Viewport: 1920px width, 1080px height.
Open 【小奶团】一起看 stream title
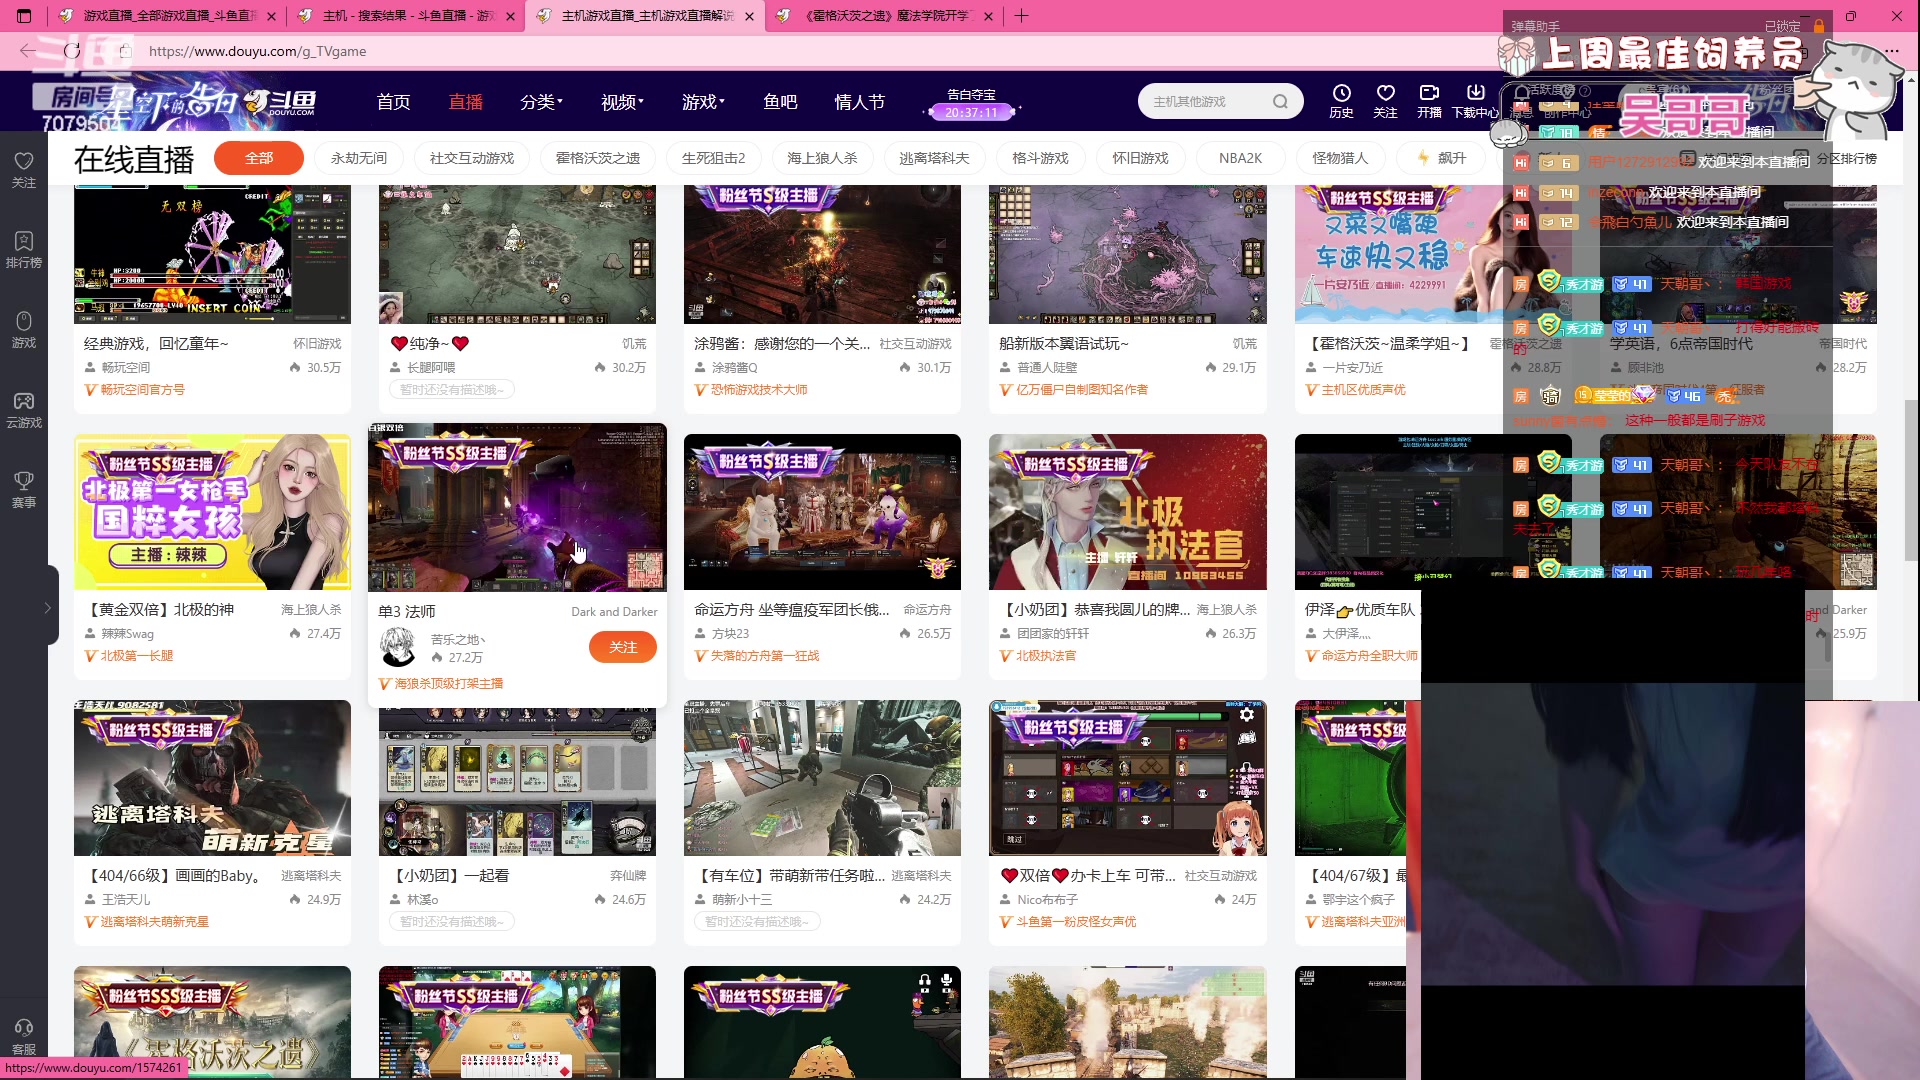pos(449,875)
